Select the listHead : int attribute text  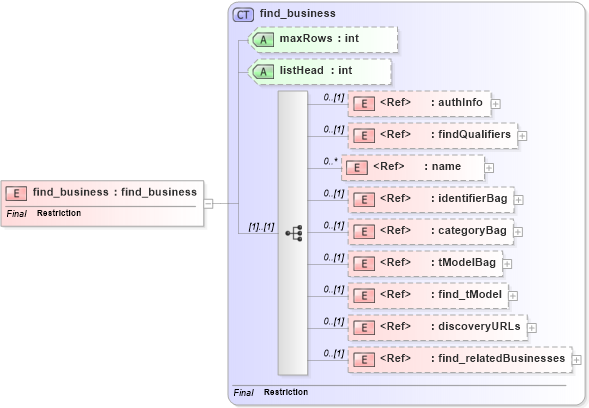tap(316, 70)
